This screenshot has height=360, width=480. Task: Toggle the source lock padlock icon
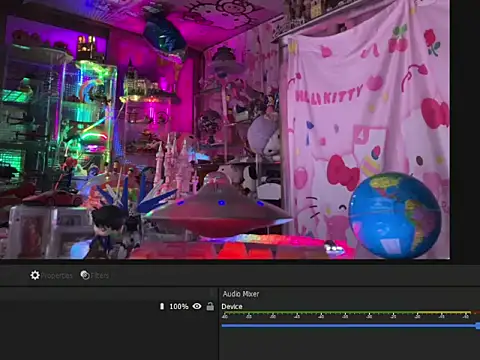pos(210,306)
